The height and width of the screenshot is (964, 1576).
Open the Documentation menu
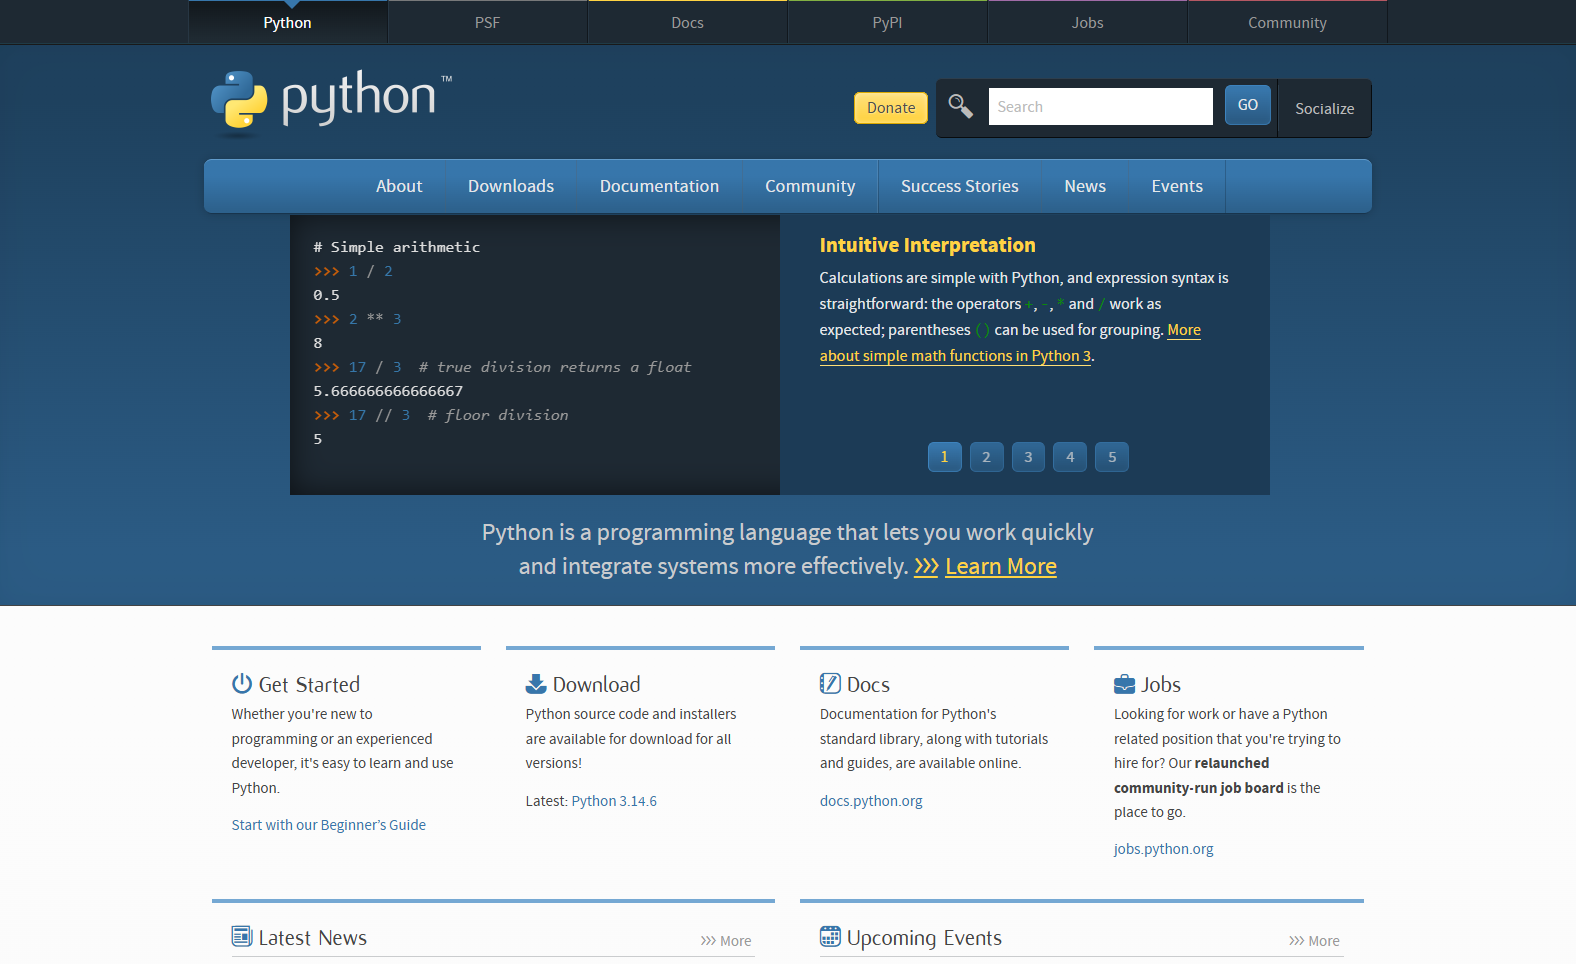point(659,186)
